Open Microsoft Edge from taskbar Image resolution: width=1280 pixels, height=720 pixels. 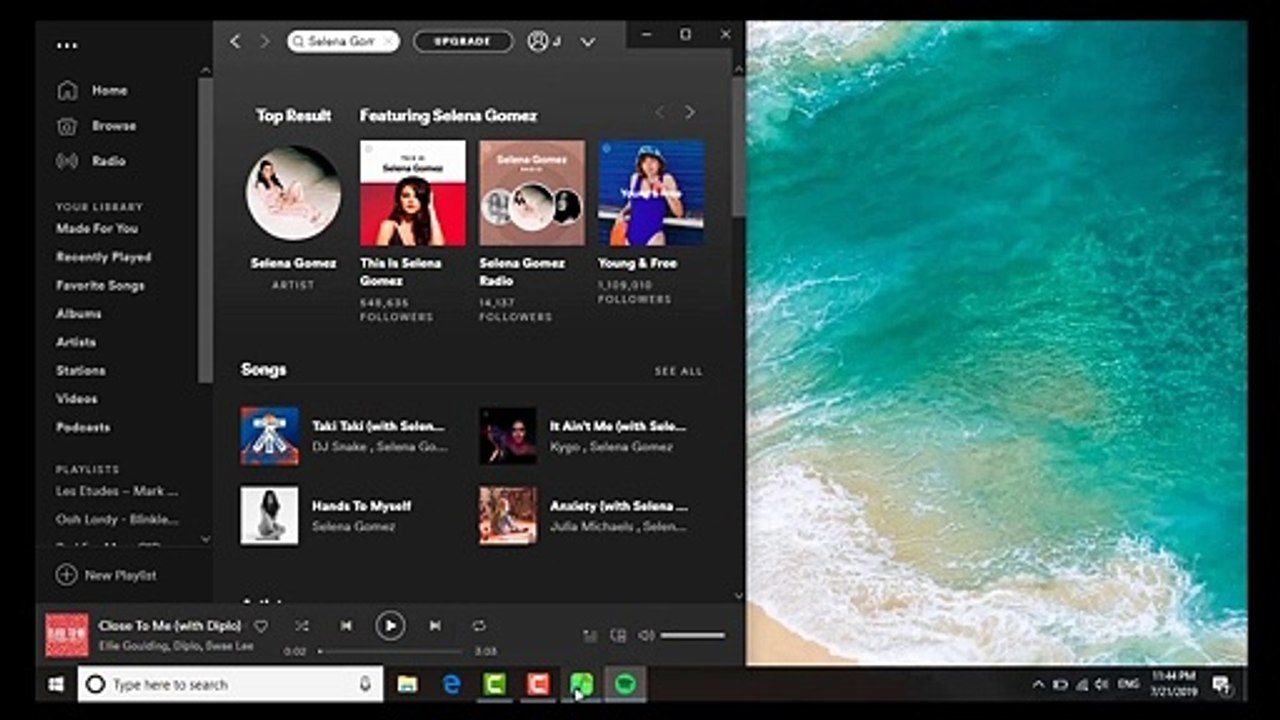click(x=451, y=685)
